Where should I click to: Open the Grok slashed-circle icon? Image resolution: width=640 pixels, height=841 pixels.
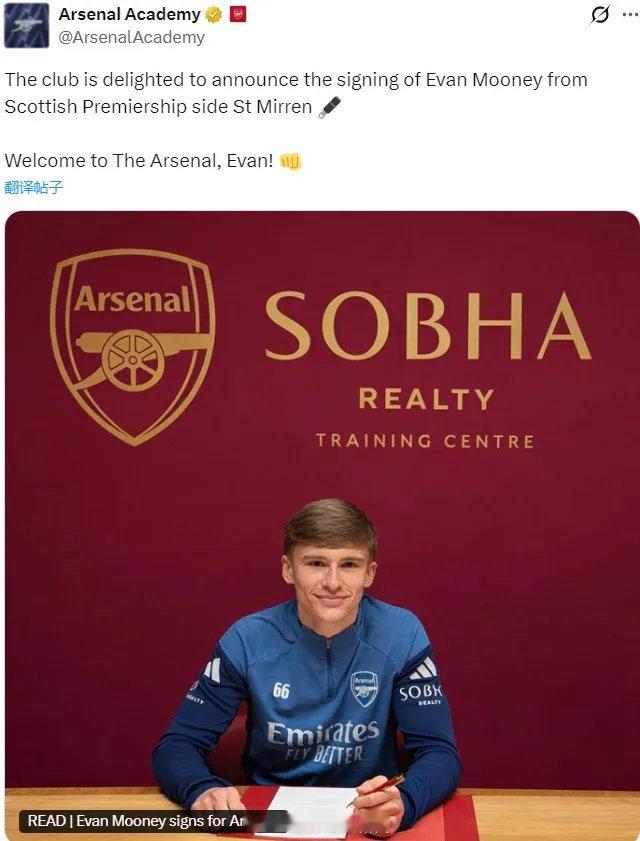[600, 15]
